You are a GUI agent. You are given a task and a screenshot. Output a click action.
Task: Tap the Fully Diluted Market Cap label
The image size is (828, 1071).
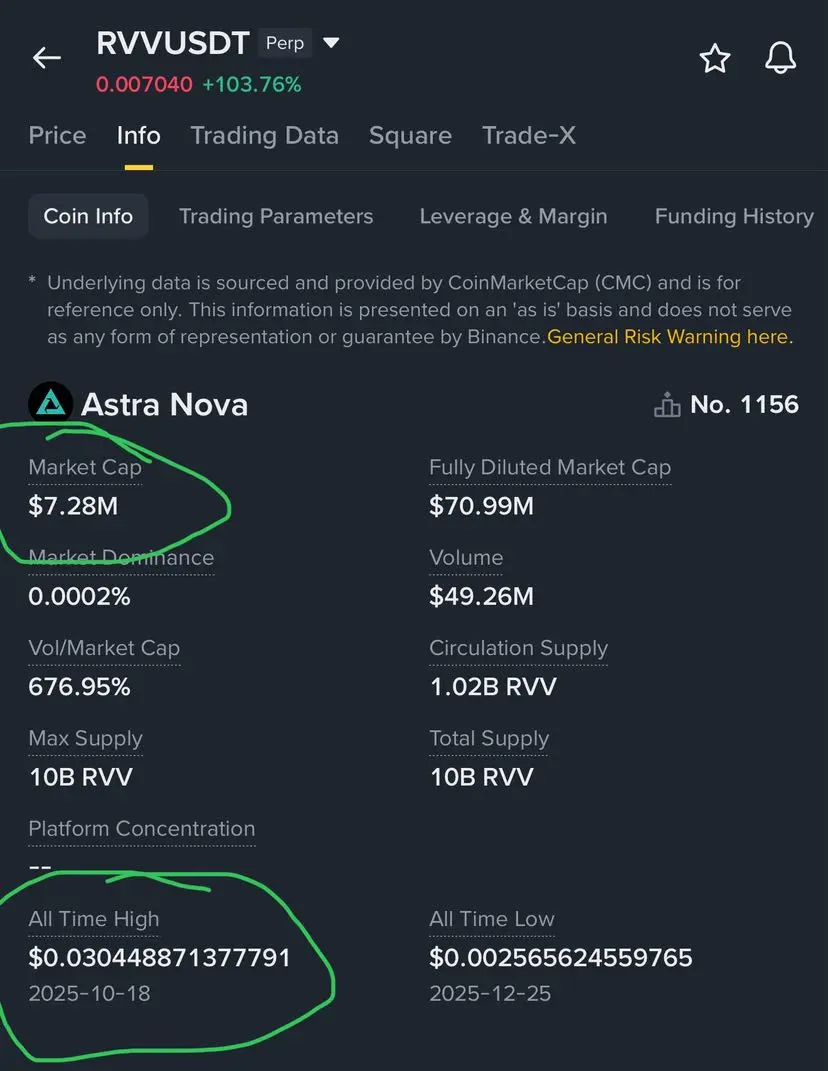click(x=550, y=467)
